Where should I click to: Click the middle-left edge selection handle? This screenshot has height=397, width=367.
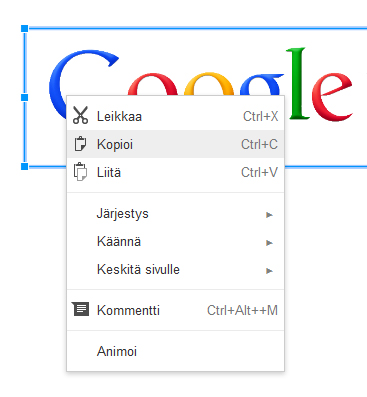coord(25,98)
